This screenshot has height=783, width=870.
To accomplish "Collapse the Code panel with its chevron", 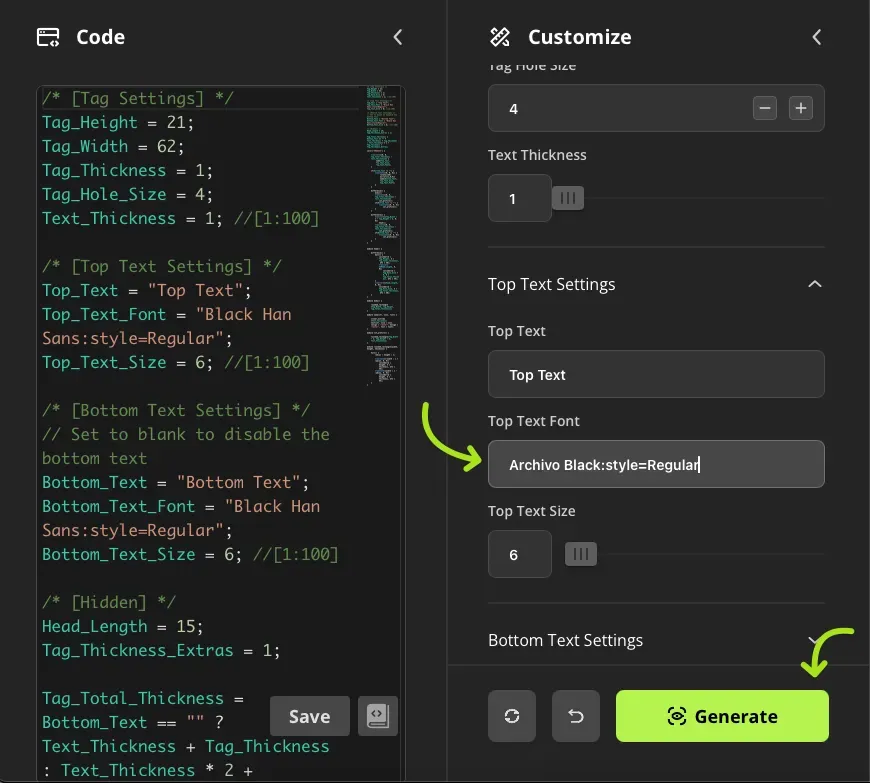I will click(x=398, y=37).
